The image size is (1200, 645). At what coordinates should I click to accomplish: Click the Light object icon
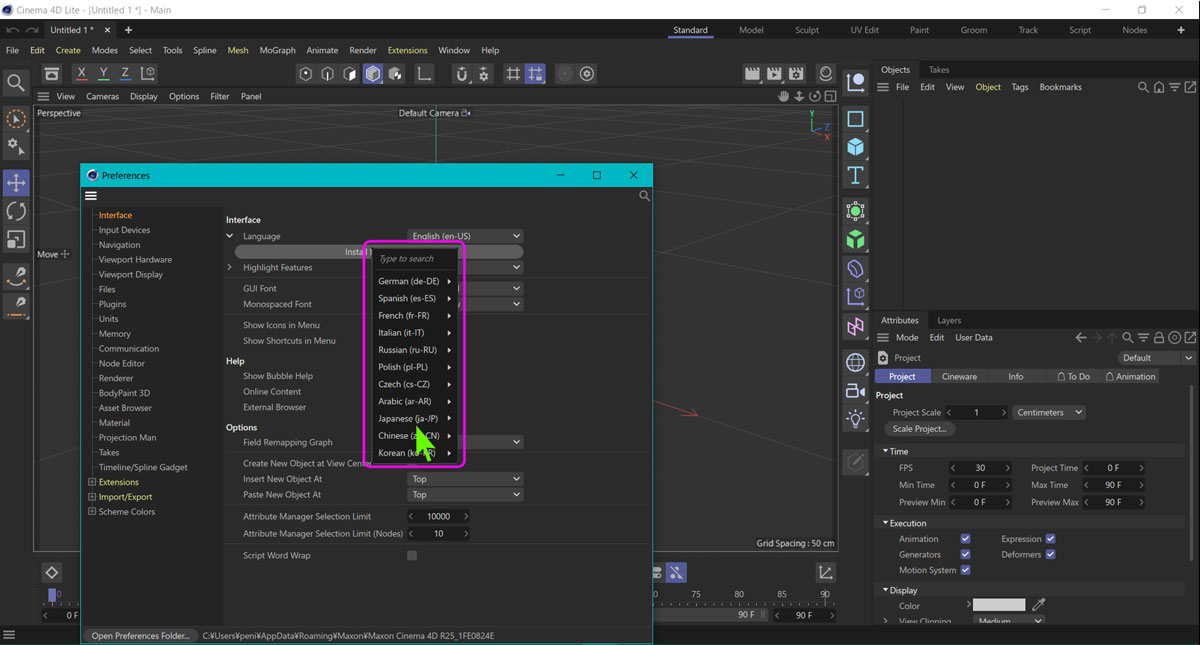(855, 418)
